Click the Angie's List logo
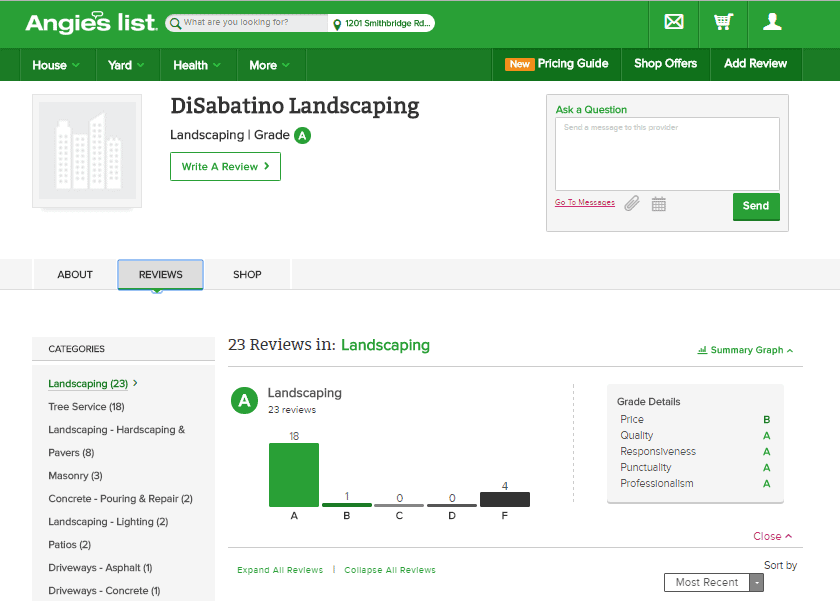840x601 pixels. pyautogui.click(x=91, y=23)
